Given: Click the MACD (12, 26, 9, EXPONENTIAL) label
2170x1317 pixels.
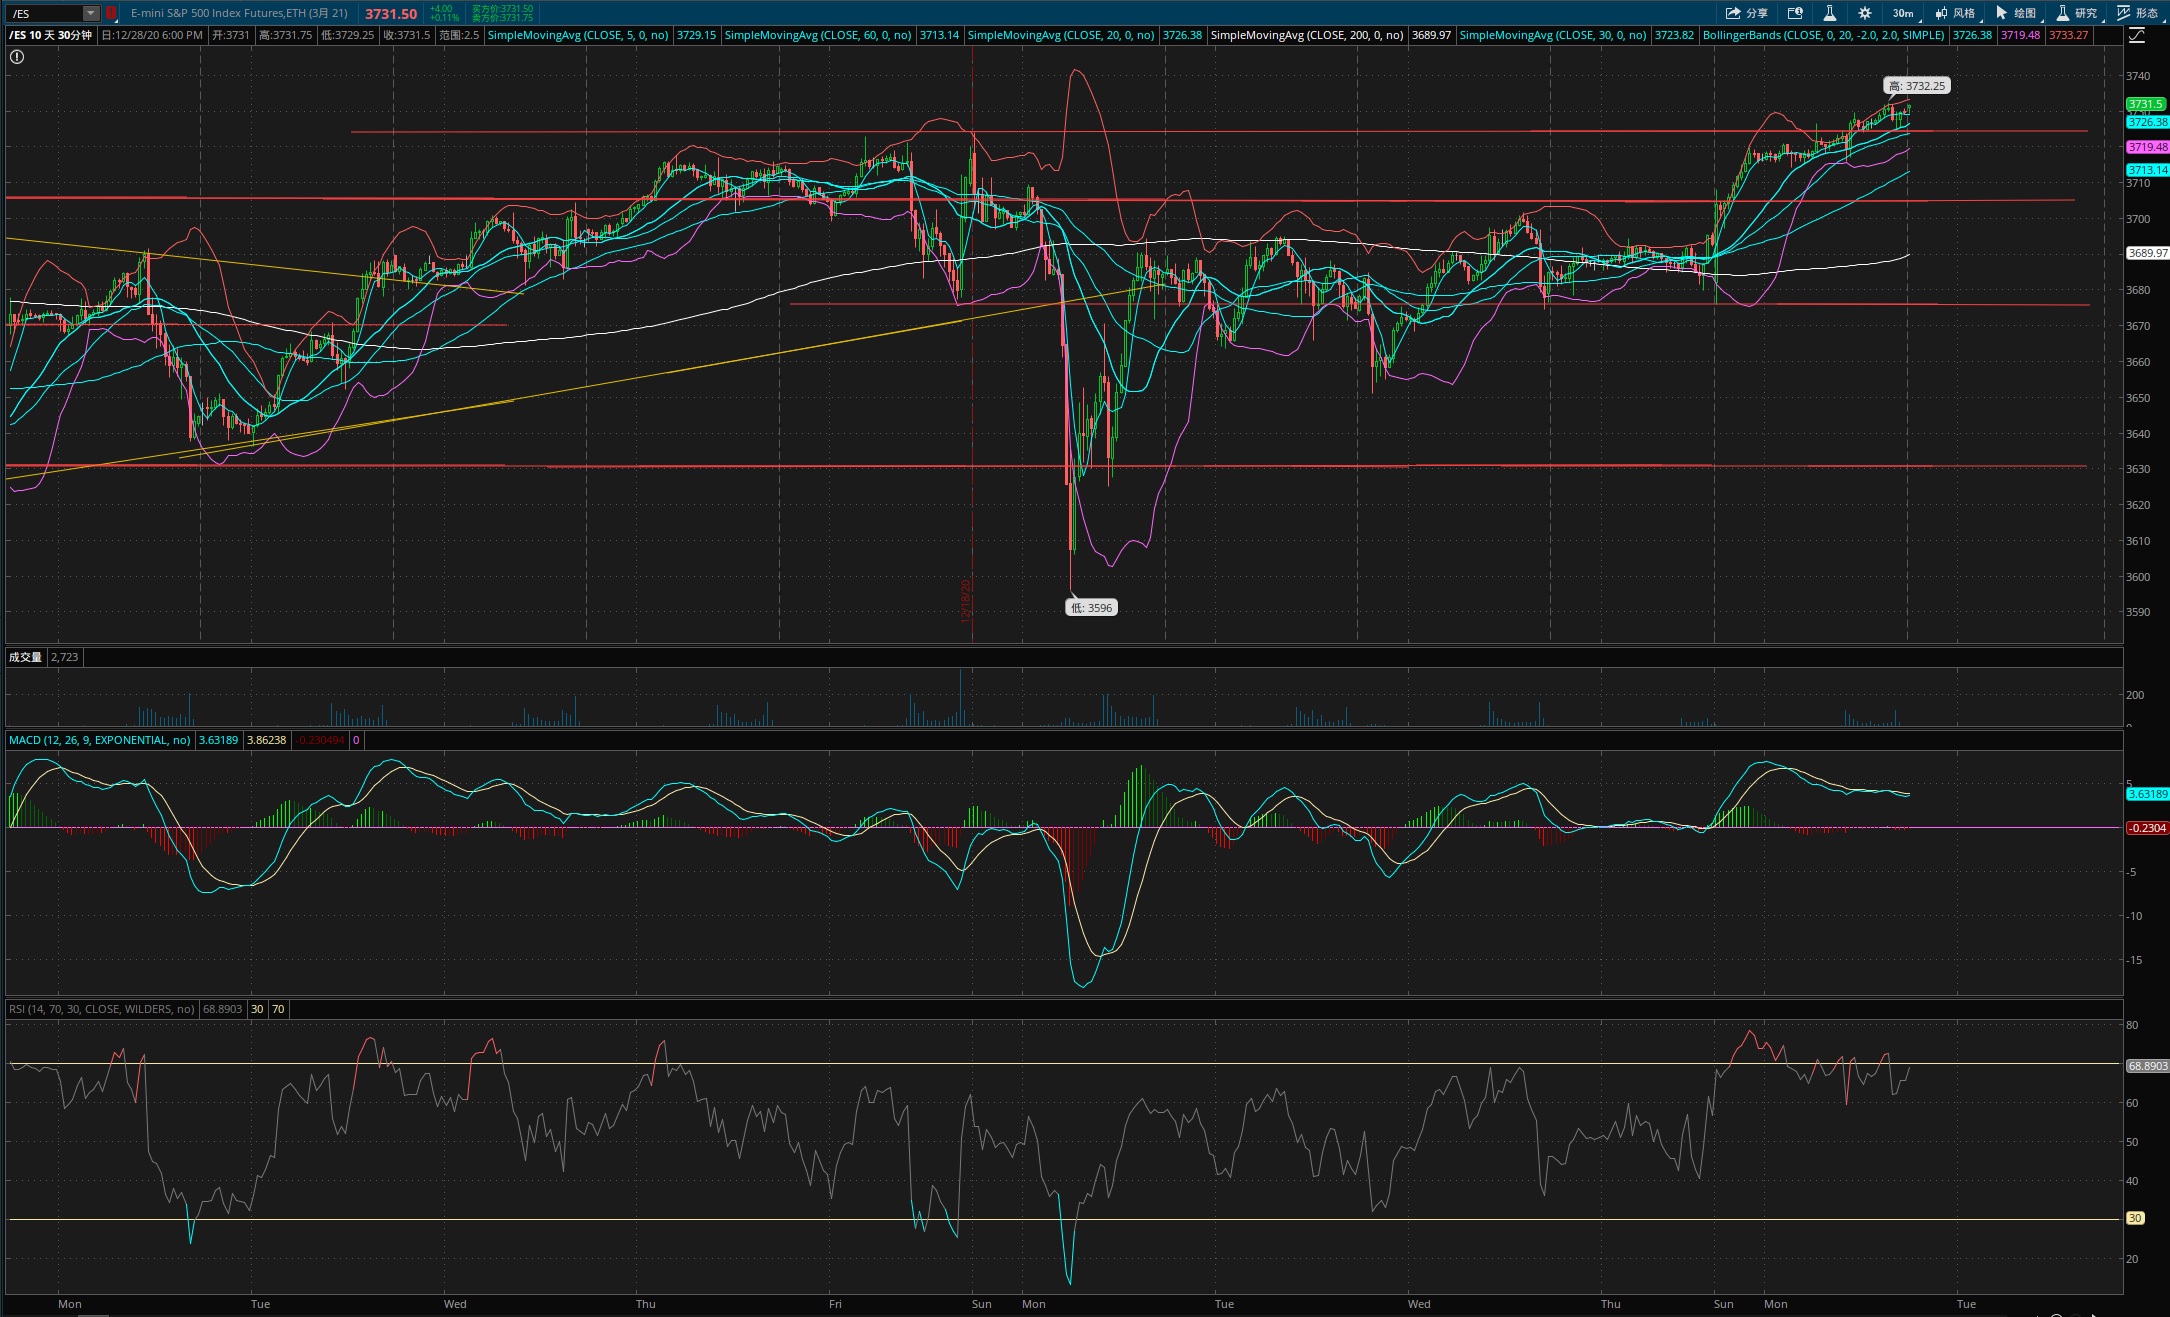Looking at the screenshot, I should pos(100,740).
